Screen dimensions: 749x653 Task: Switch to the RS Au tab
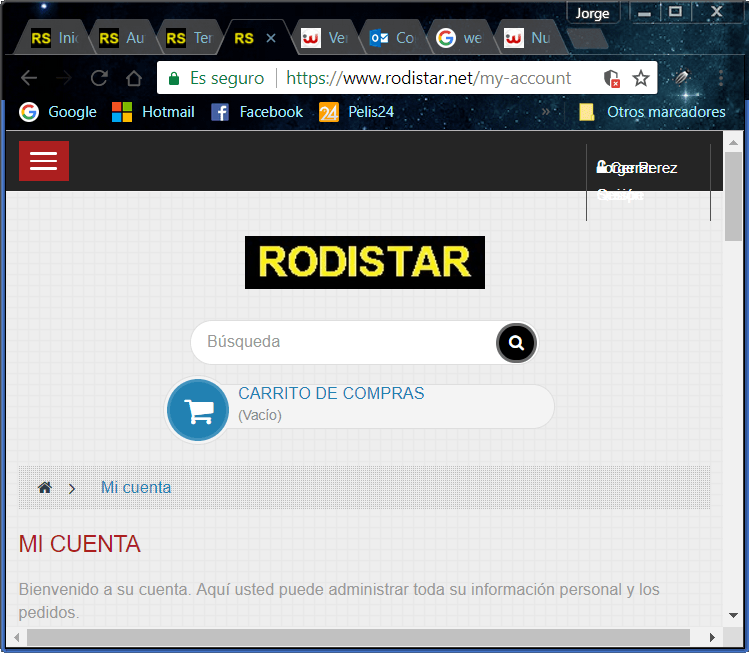pos(121,38)
